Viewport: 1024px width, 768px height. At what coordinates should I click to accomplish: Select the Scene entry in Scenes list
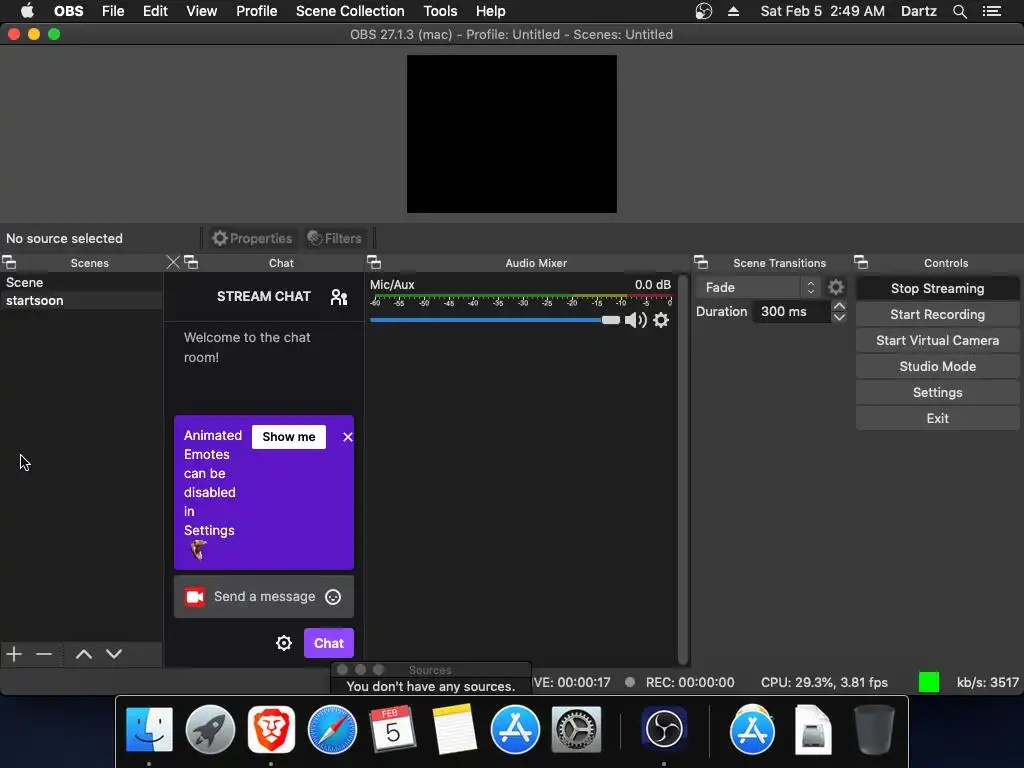point(81,283)
